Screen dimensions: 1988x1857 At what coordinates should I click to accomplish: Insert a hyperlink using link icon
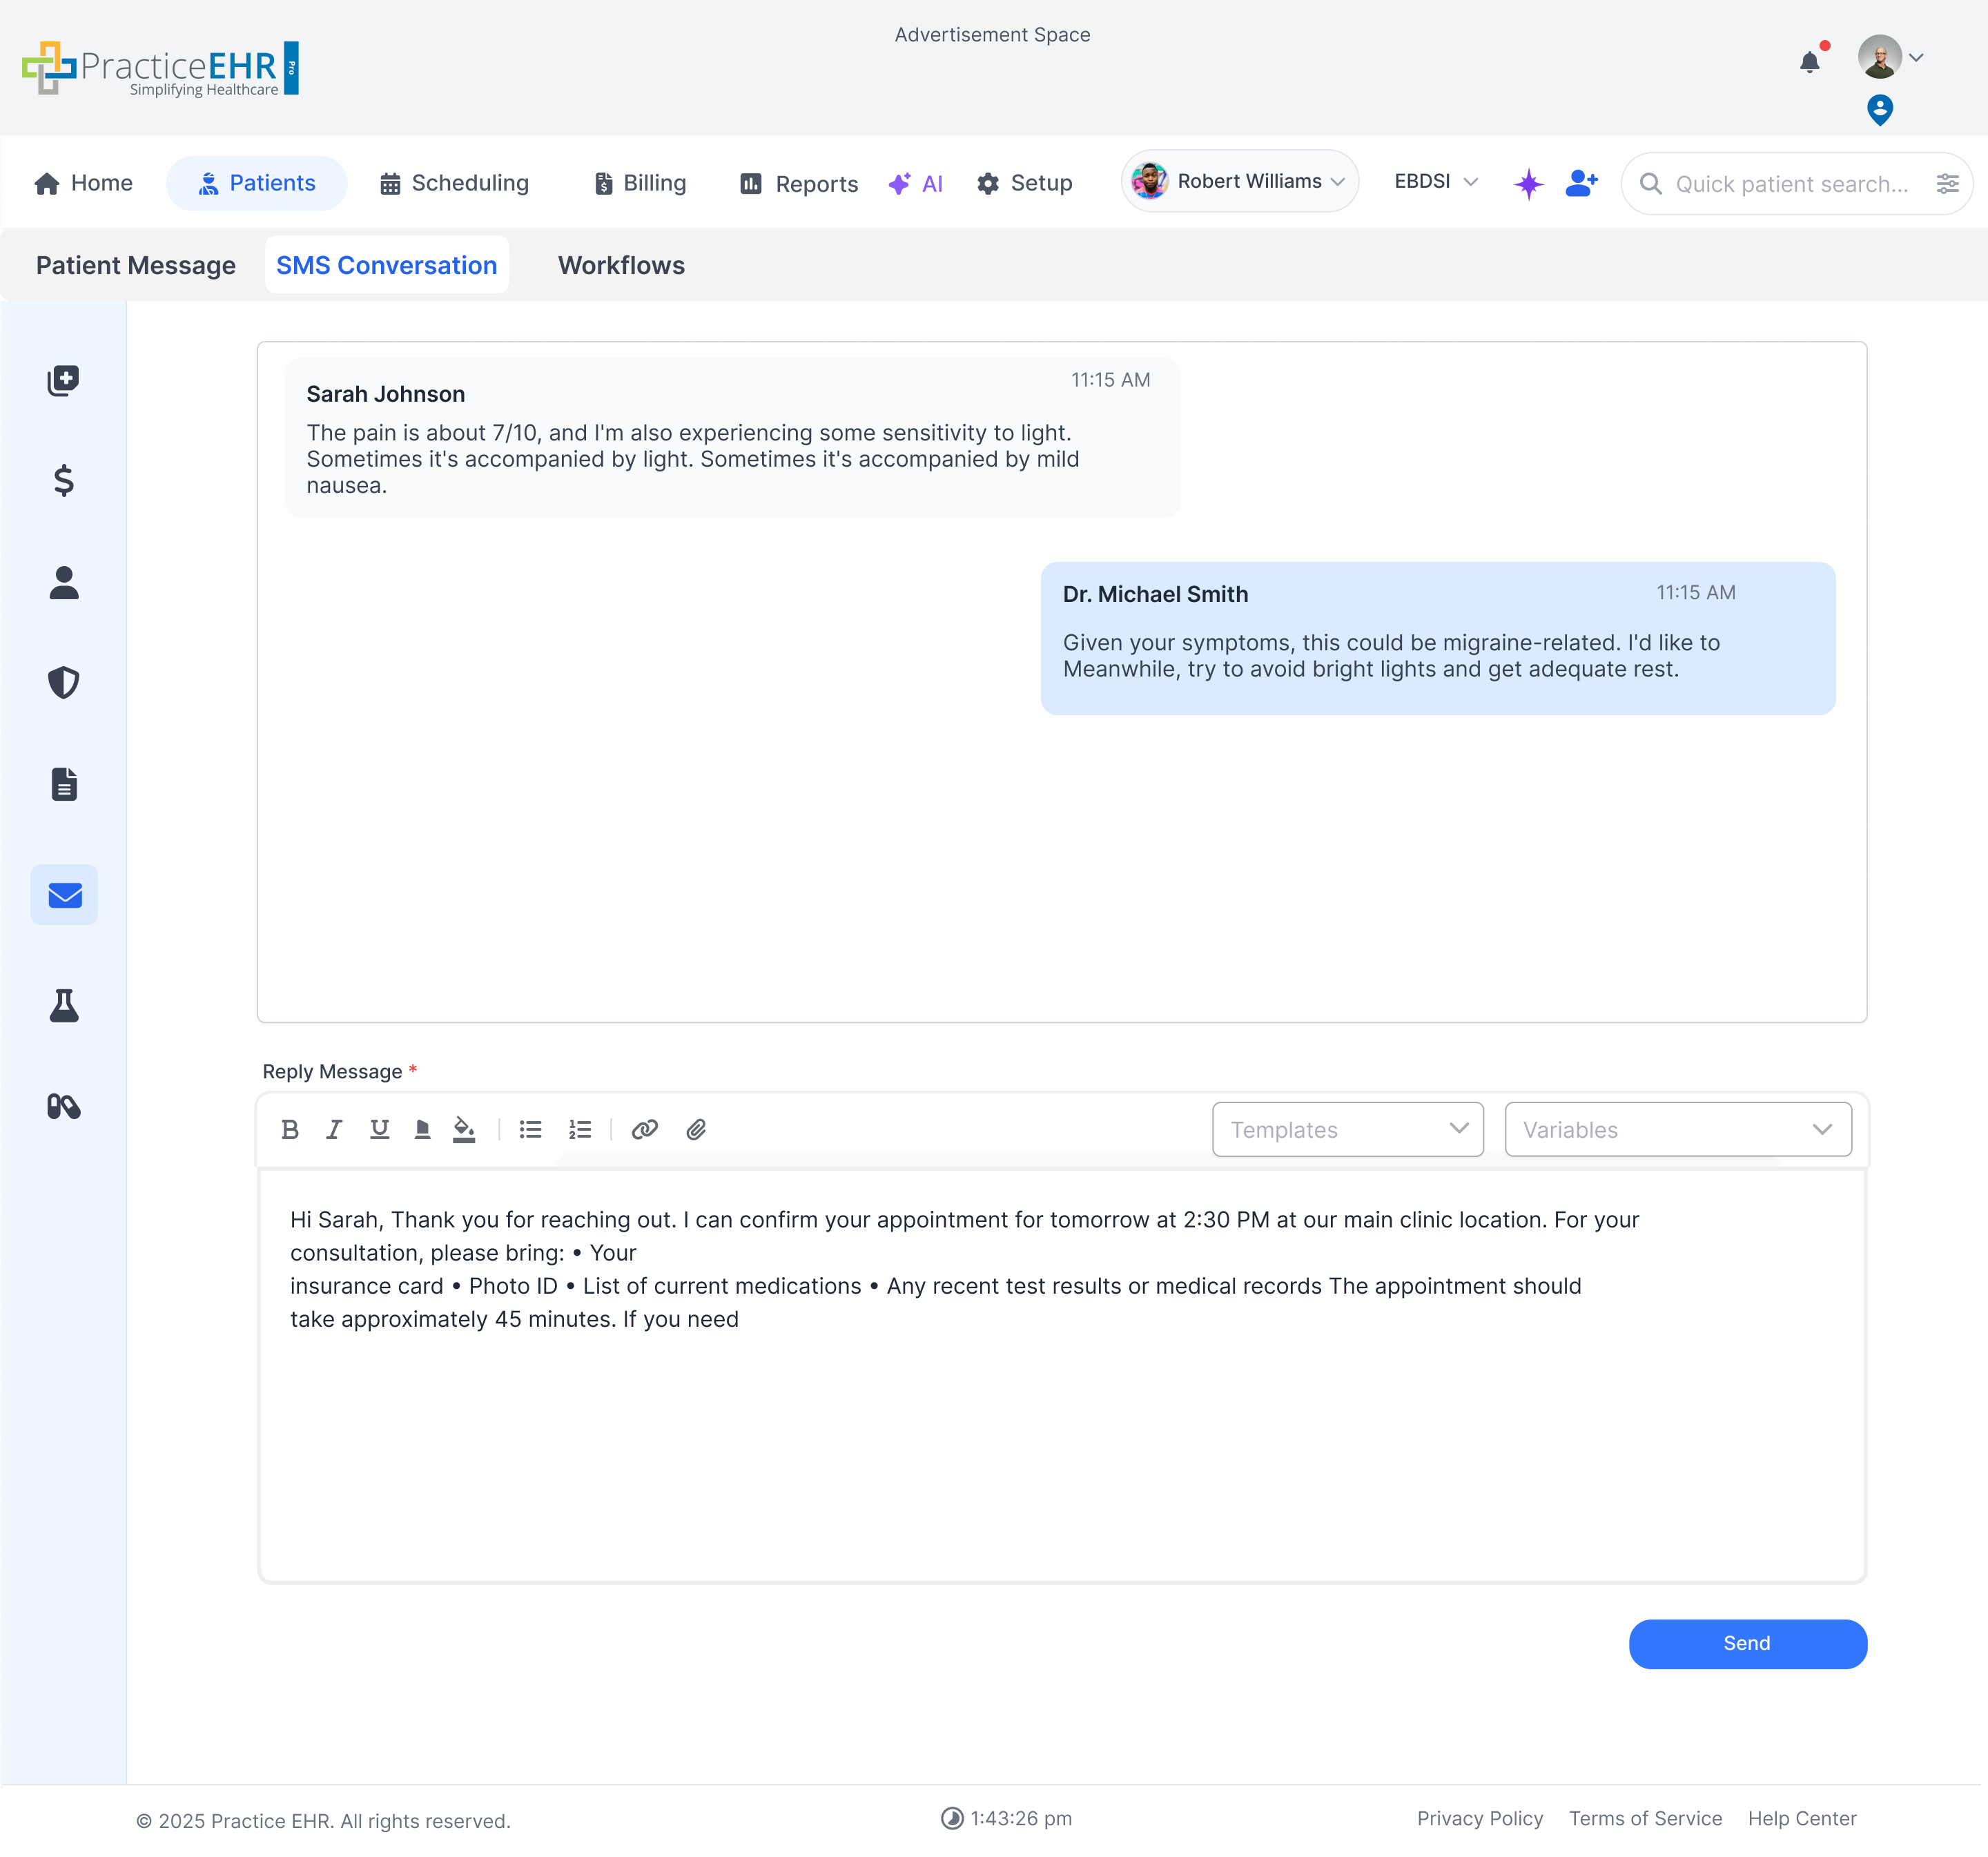tap(645, 1129)
